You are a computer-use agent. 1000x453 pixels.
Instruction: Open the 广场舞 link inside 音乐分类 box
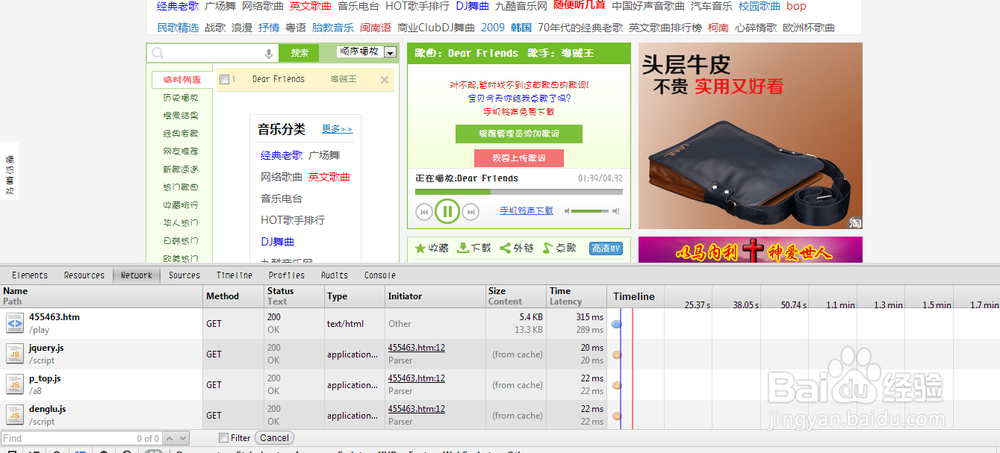325,155
